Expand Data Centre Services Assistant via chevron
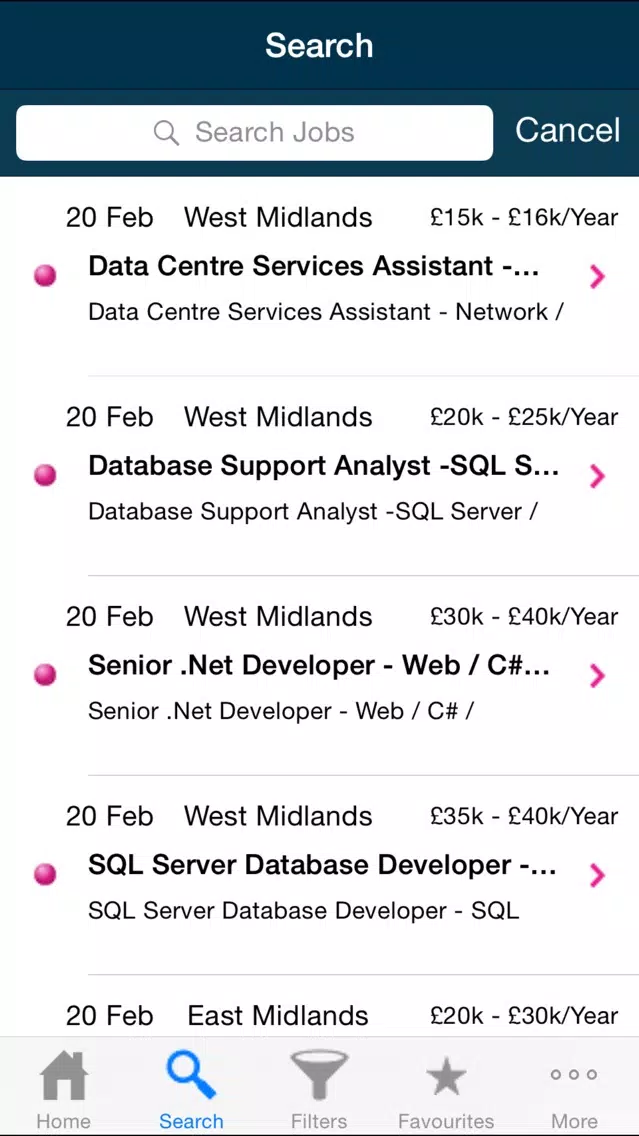This screenshot has height=1136, width=639. (597, 276)
